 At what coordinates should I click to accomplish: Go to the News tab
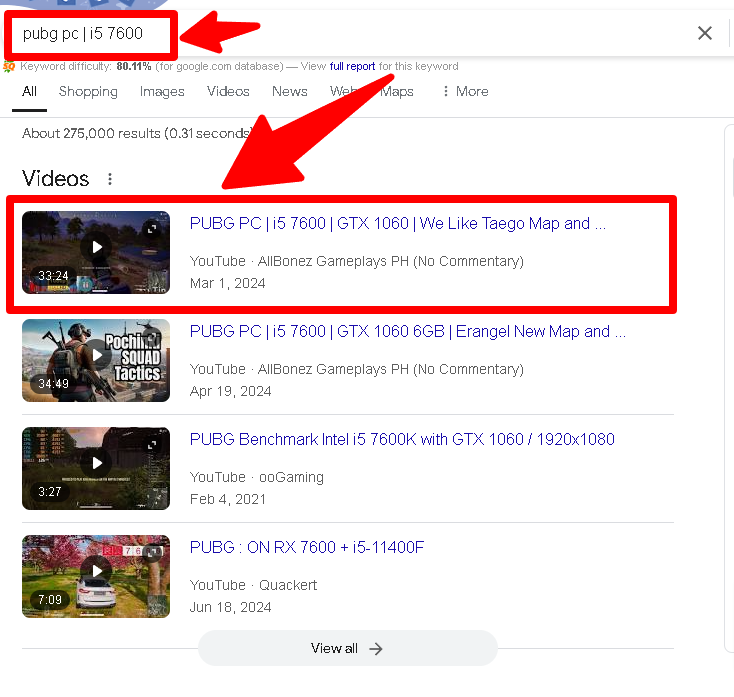pos(289,91)
